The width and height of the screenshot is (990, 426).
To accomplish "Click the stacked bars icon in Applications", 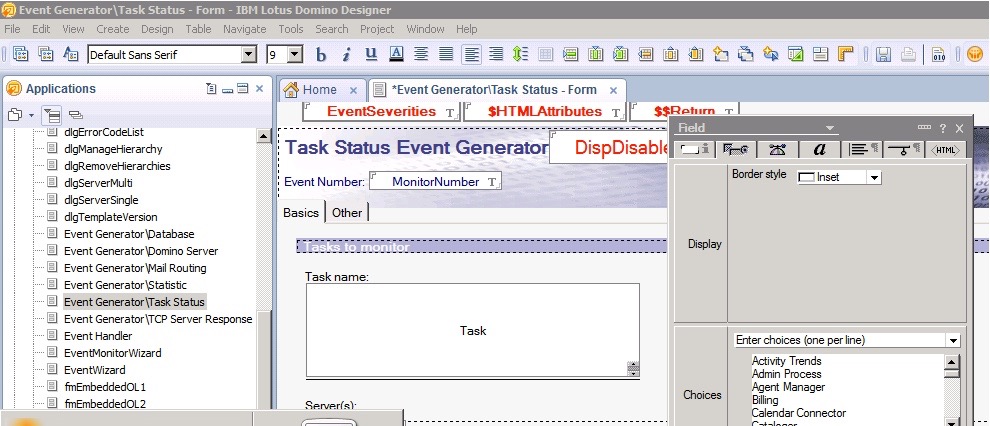I will 76,115.
